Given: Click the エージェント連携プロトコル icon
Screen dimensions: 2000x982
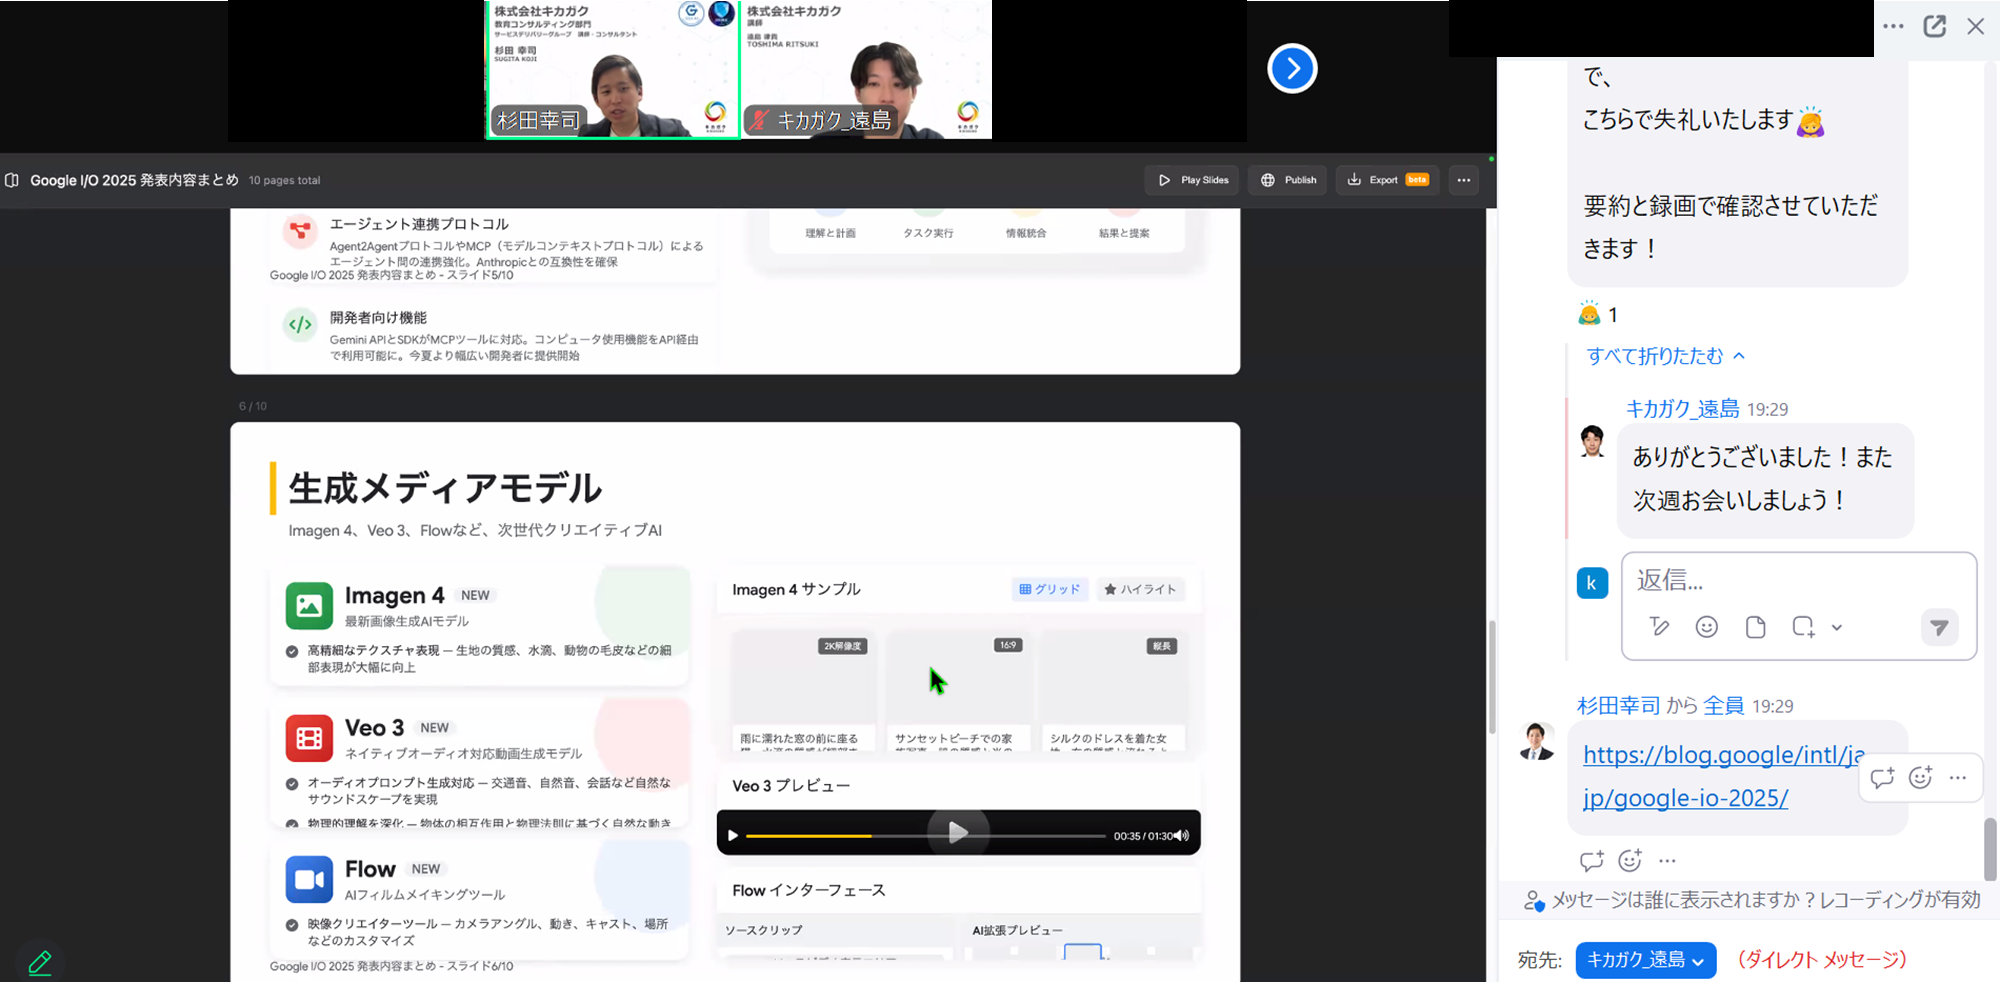Looking at the screenshot, I should [x=300, y=231].
